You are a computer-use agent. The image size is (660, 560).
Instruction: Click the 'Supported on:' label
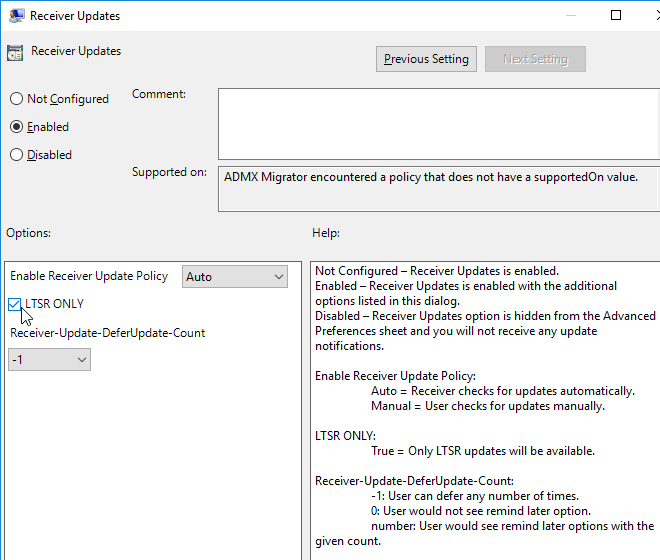click(169, 172)
